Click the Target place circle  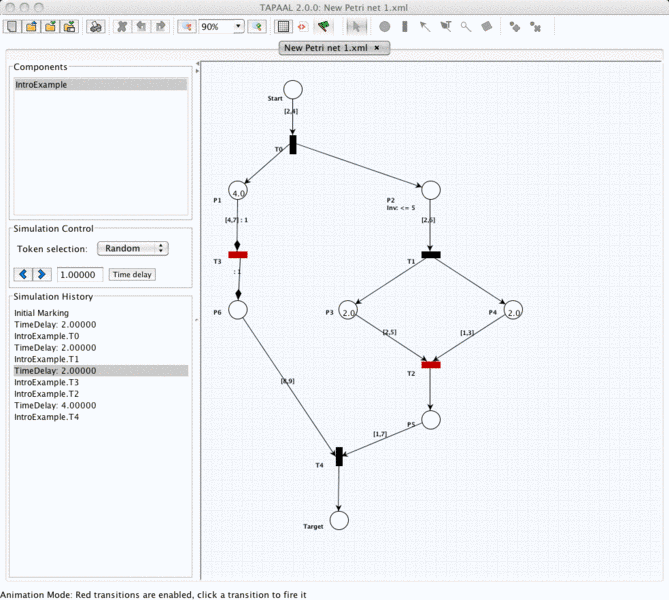339,520
